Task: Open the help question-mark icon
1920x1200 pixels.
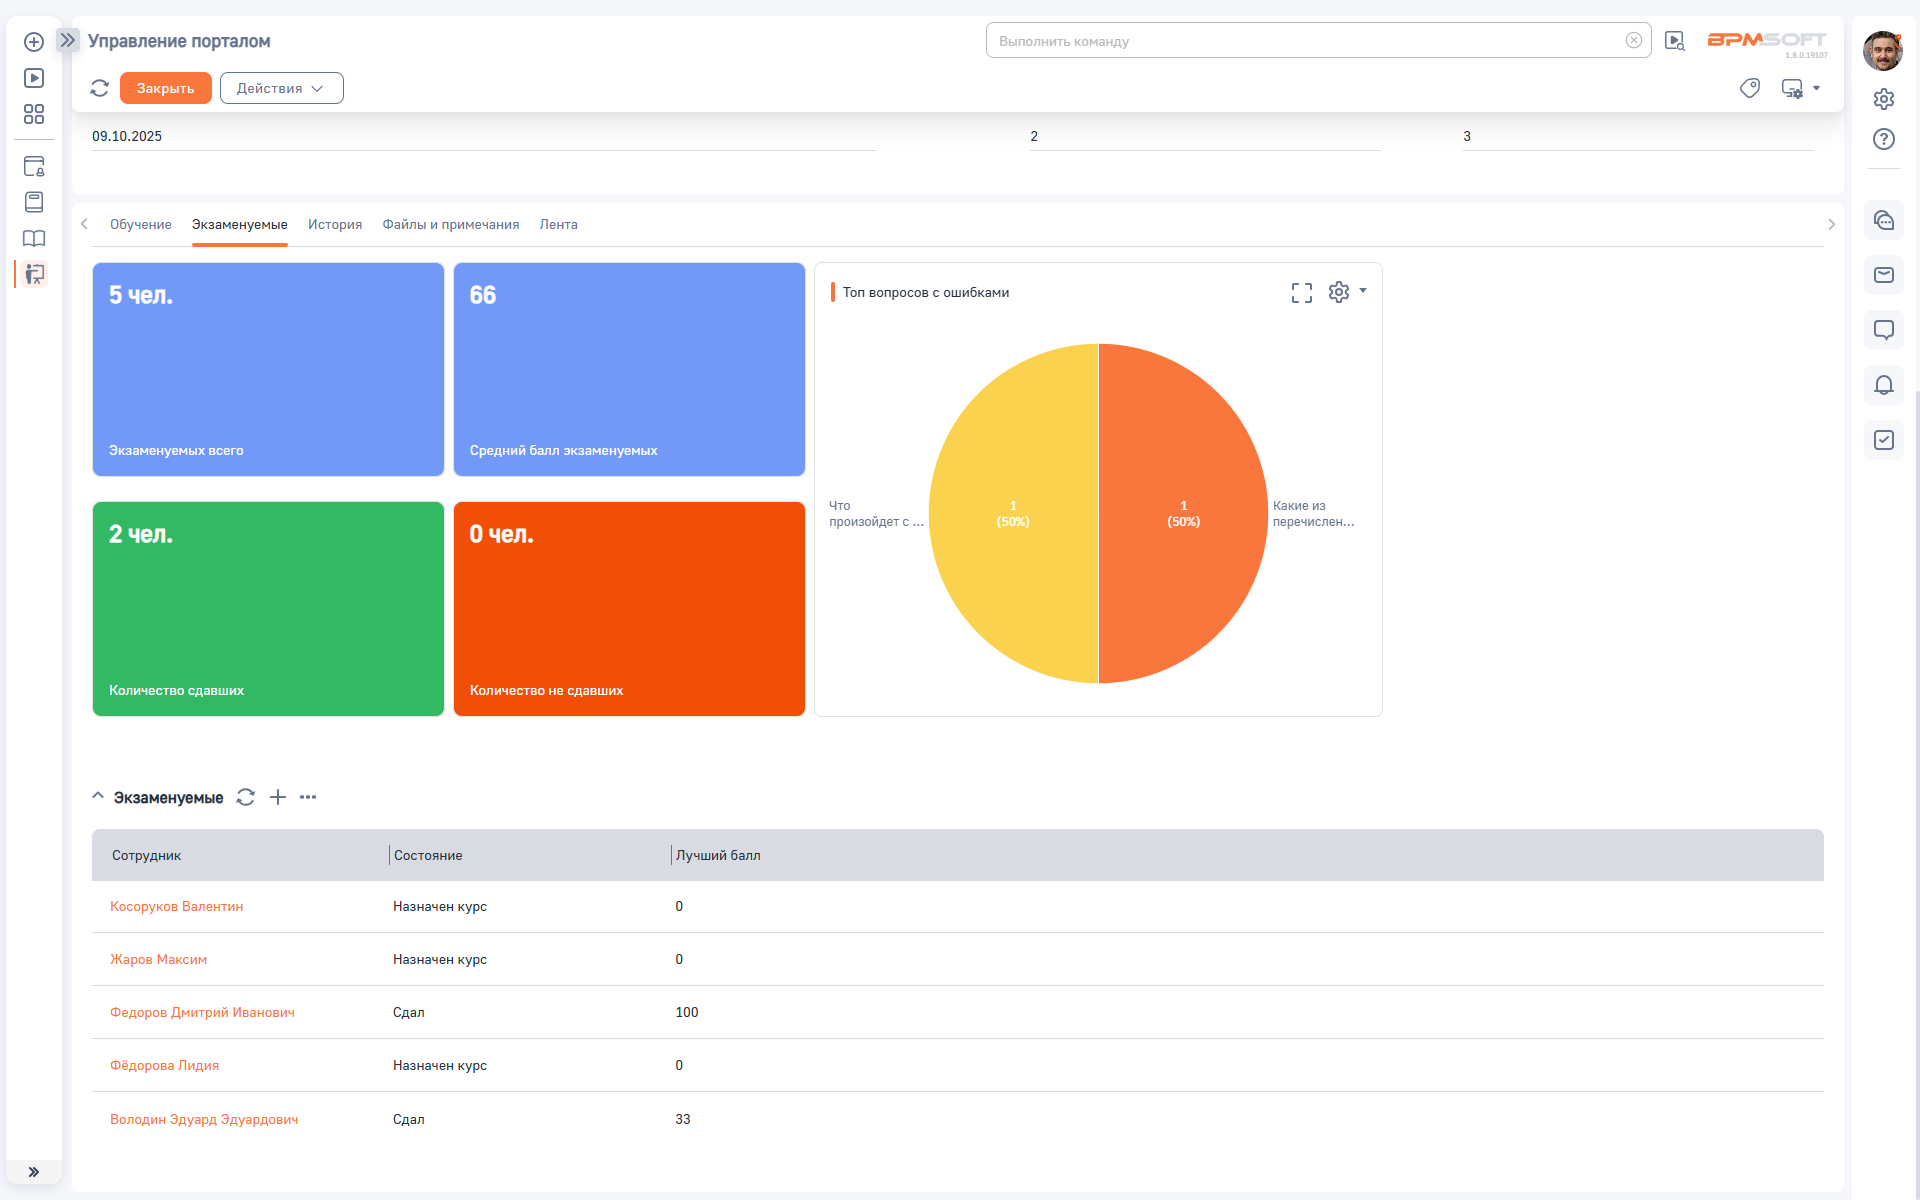Action: (x=1883, y=139)
